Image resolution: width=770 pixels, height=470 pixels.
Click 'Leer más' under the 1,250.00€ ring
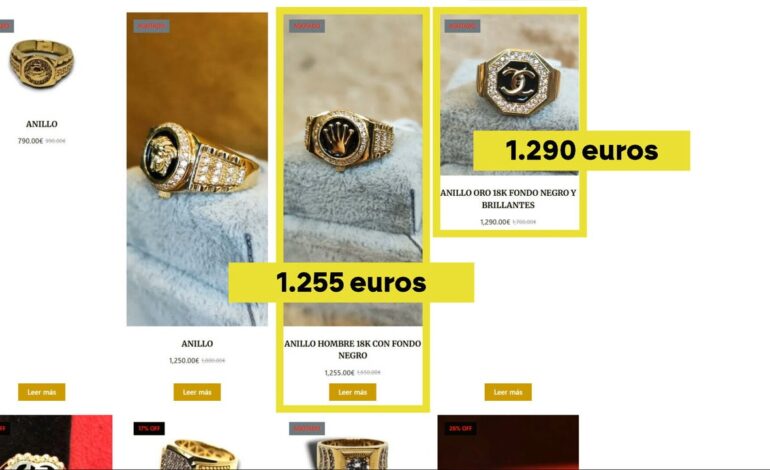click(x=197, y=392)
